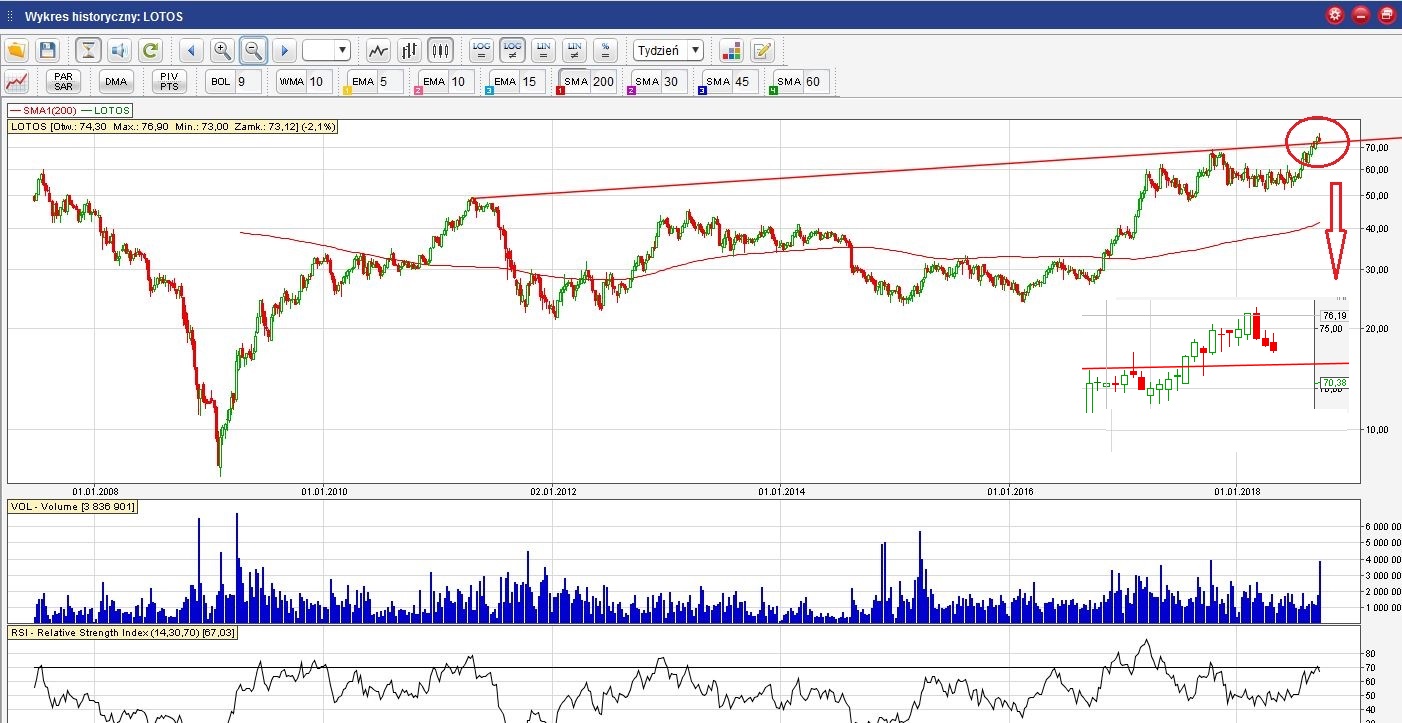Save the chart with the floppy disk icon
This screenshot has width=1402, height=723.
point(47,50)
